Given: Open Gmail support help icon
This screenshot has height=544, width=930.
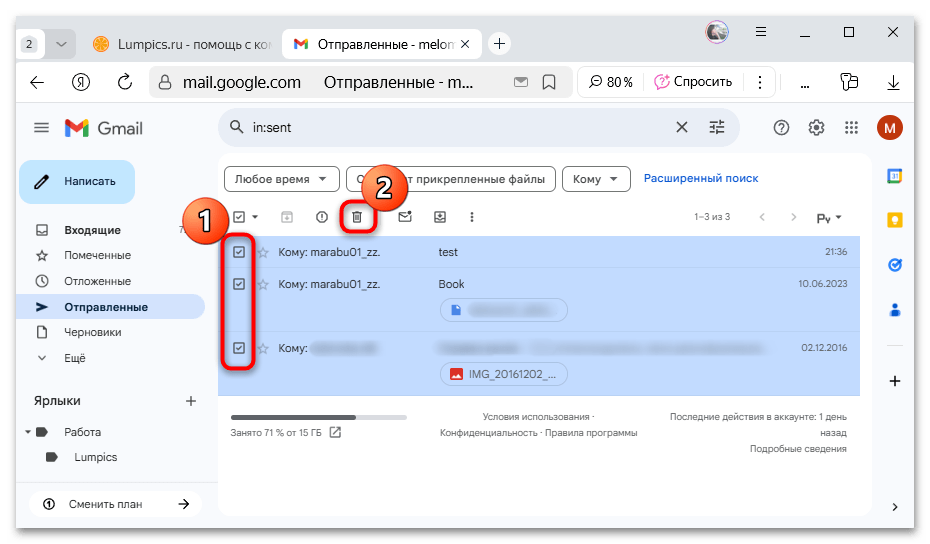Looking at the screenshot, I should coord(781,128).
